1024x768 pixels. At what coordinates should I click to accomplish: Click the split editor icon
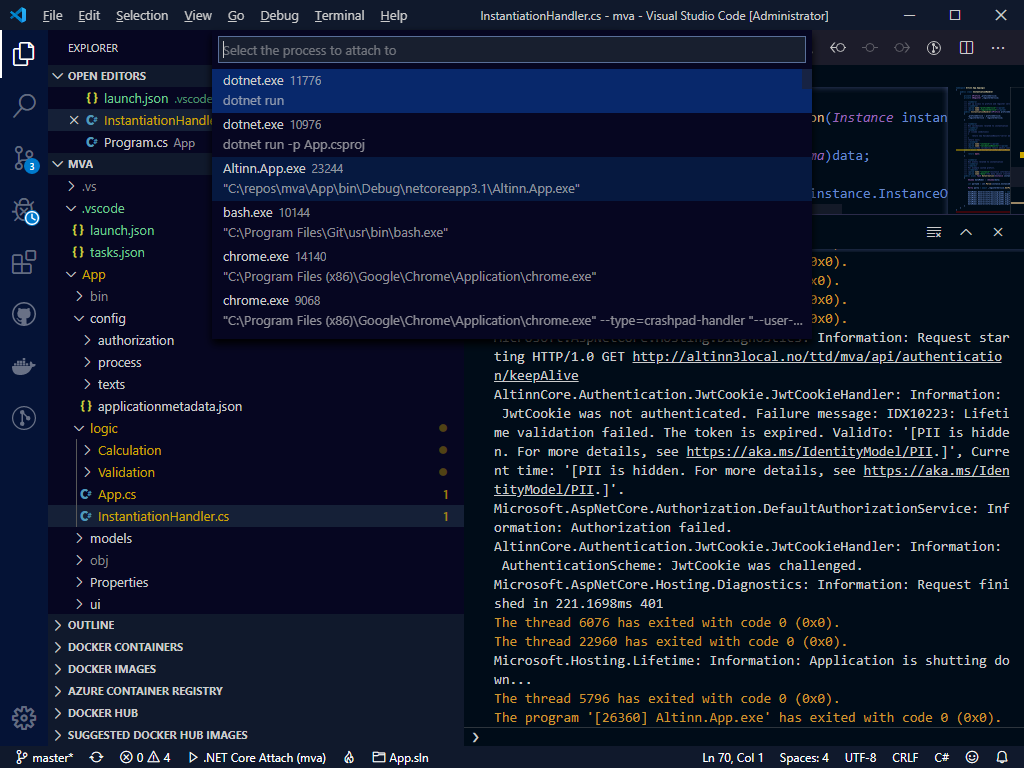click(966, 48)
